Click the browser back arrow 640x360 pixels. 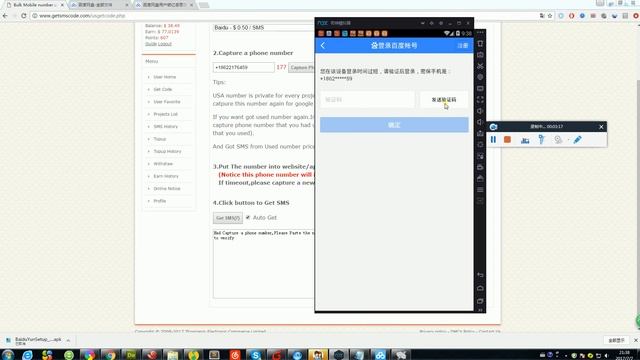click(5, 16)
